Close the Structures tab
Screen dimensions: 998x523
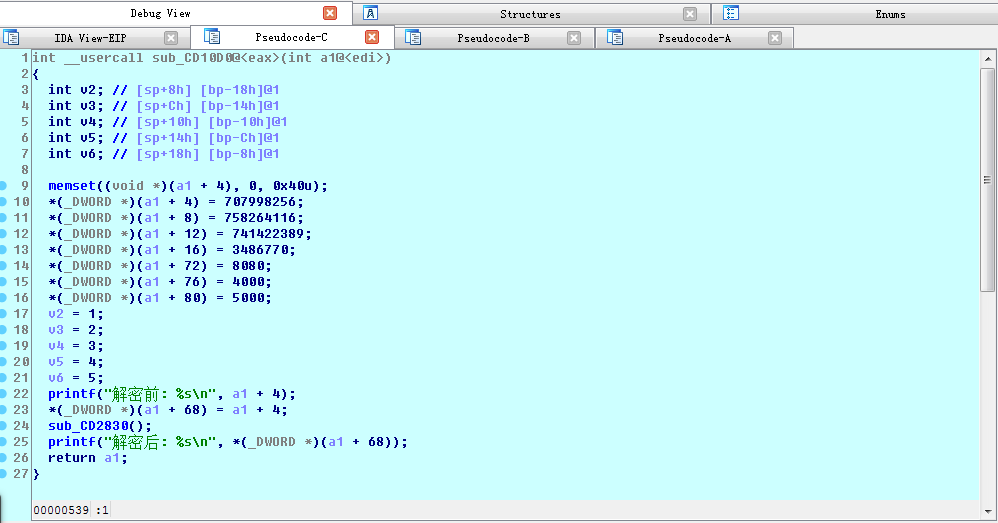tap(690, 14)
